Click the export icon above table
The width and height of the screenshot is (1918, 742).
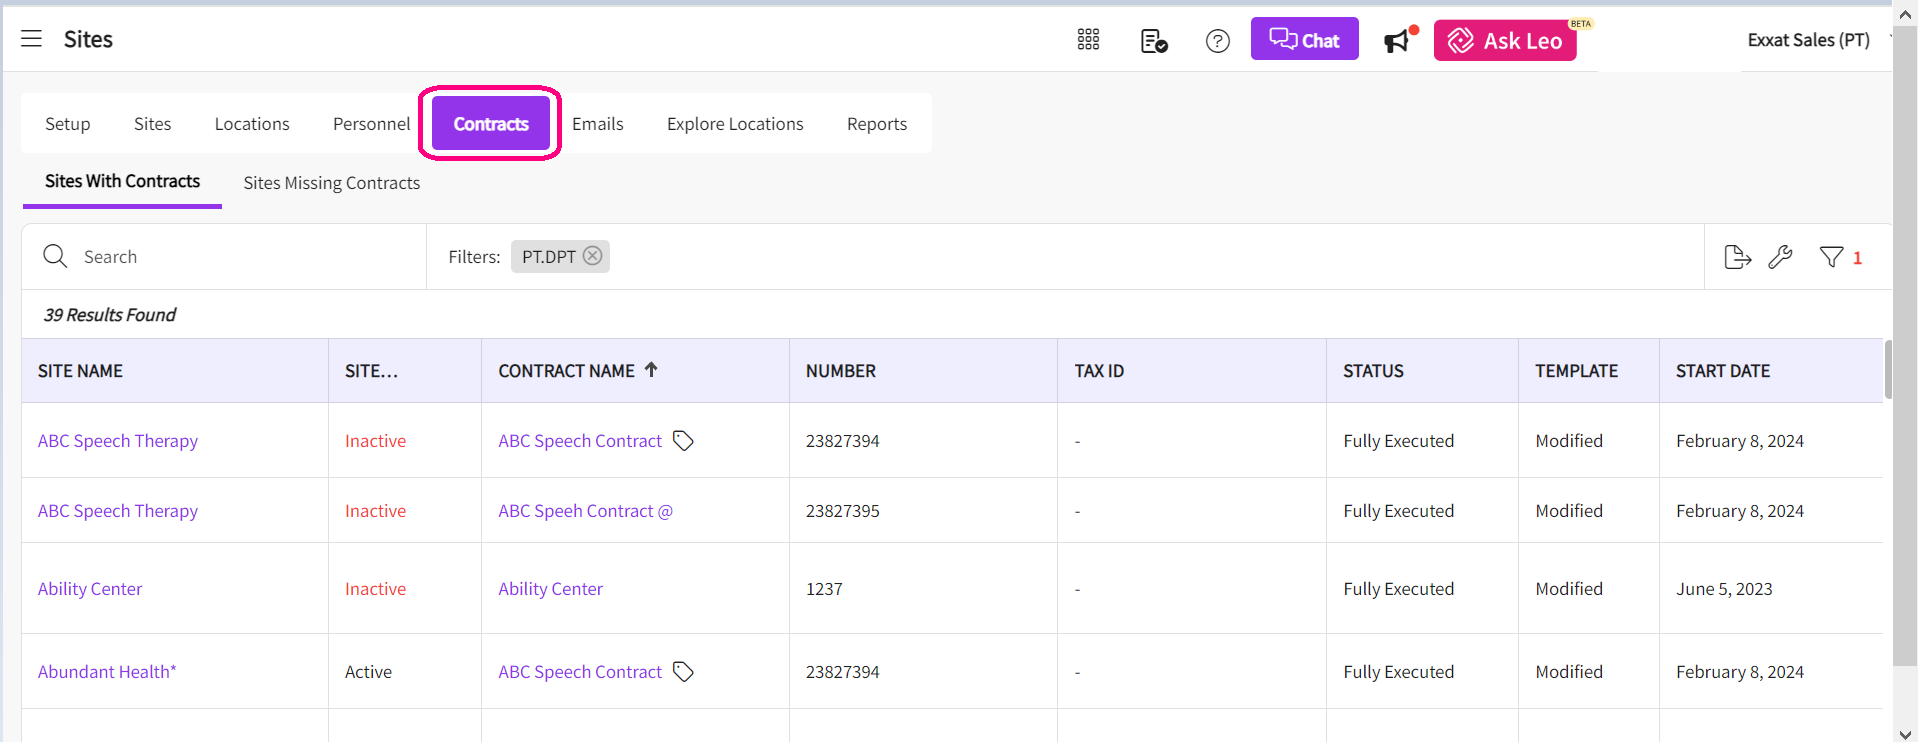[x=1737, y=257]
